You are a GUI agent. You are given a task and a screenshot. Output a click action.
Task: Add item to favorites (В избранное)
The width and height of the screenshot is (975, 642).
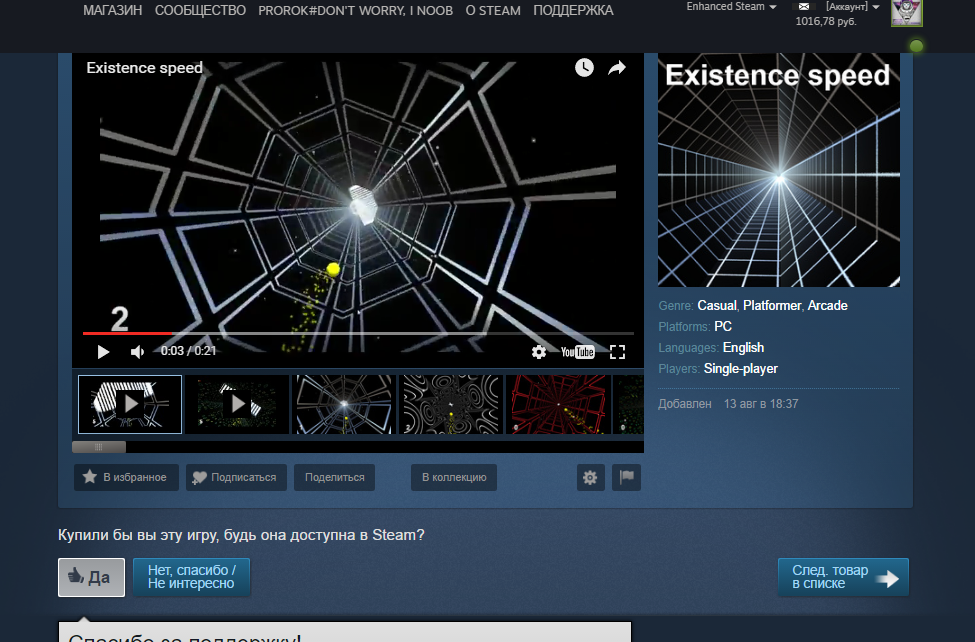pos(126,477)
